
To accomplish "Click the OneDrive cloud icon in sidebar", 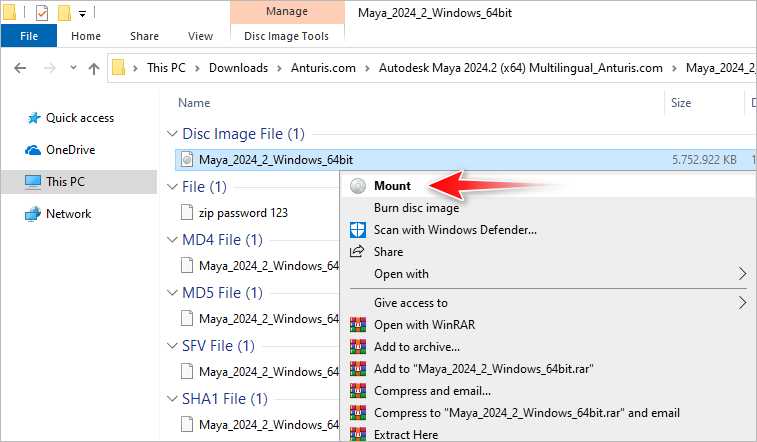I will click(32, 150).
